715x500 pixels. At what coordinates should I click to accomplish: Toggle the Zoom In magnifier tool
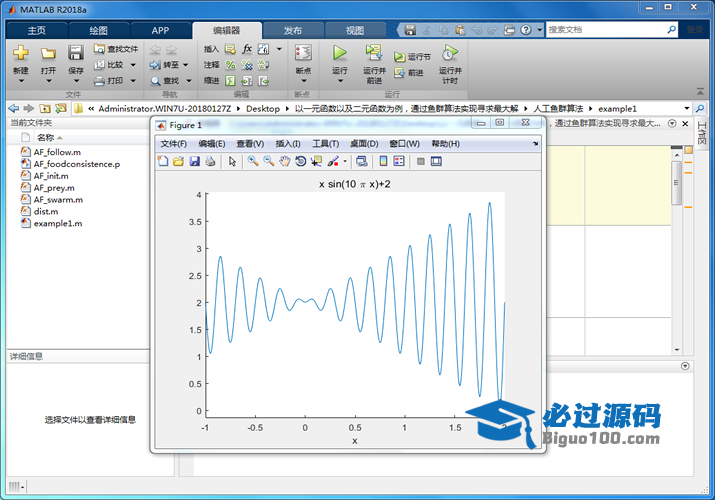click(x=253, y=161)
